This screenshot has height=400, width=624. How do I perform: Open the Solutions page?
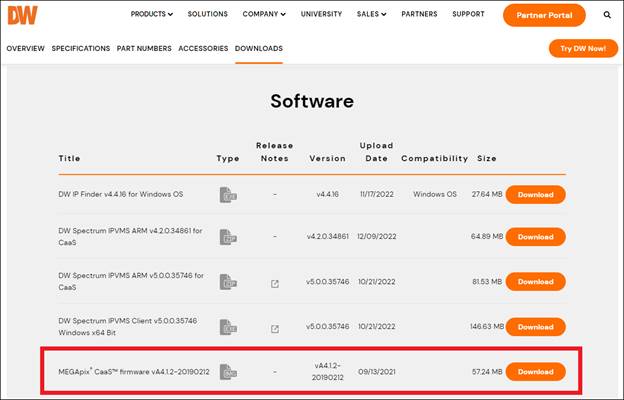tap(208, 14)
